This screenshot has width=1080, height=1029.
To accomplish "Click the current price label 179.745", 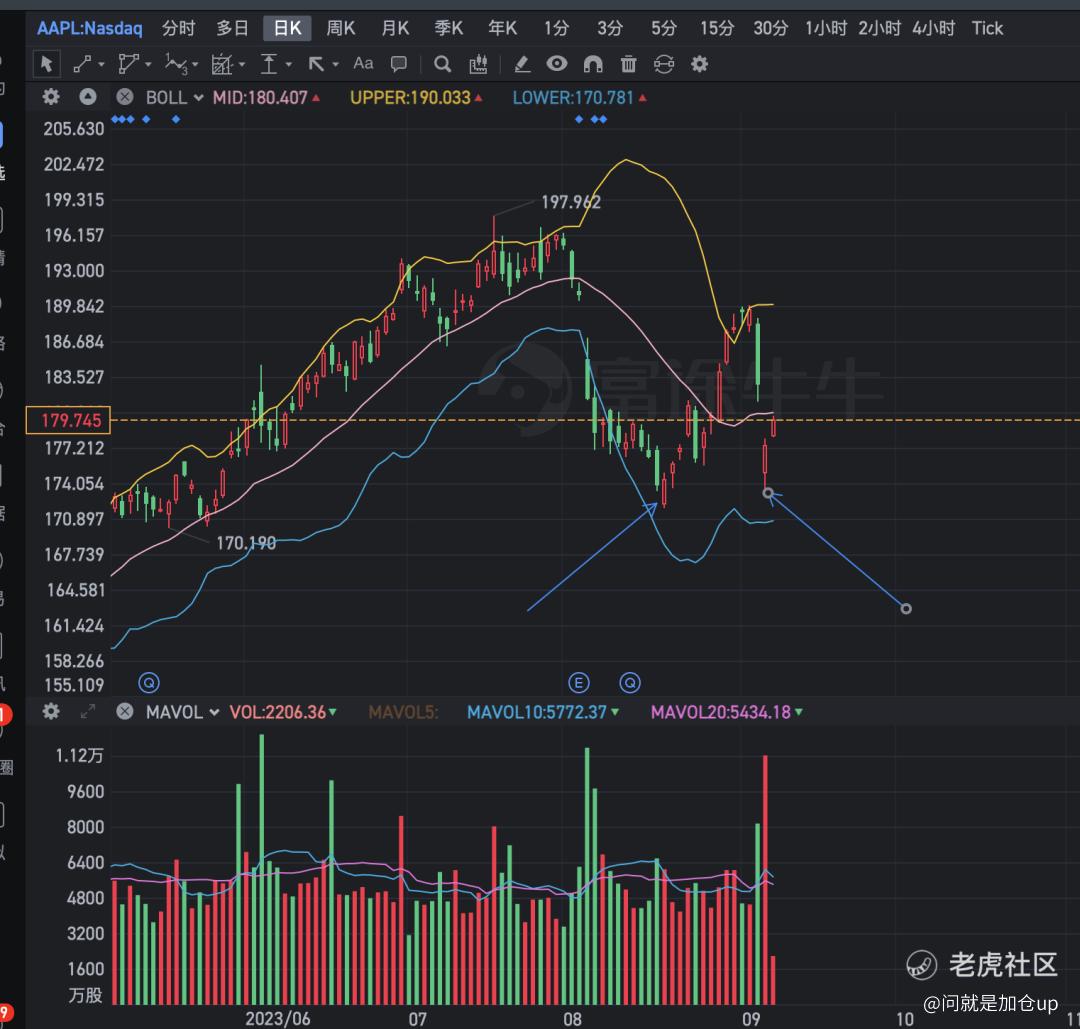I will pos(68,420).
